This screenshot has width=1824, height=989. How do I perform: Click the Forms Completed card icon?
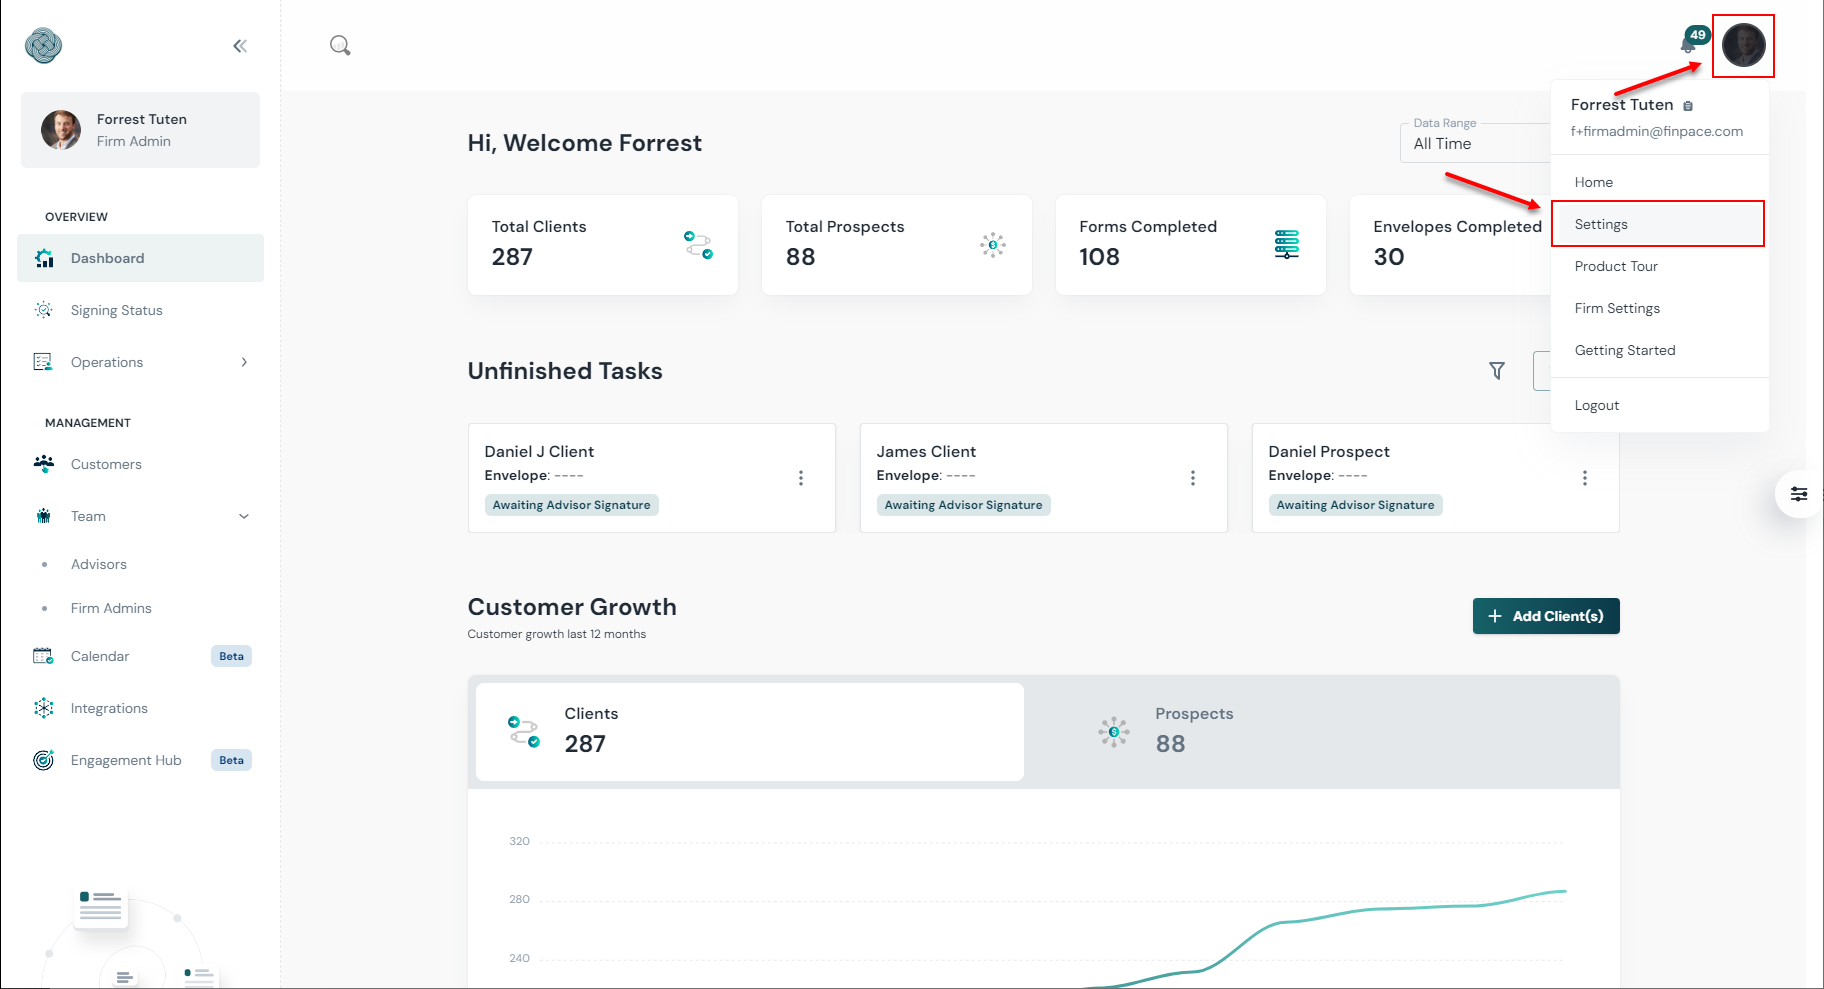click(x=1287, y=245)
